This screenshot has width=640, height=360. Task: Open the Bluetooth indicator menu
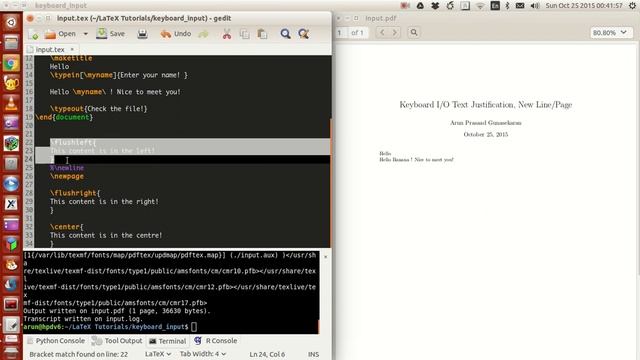pos(507,6)
